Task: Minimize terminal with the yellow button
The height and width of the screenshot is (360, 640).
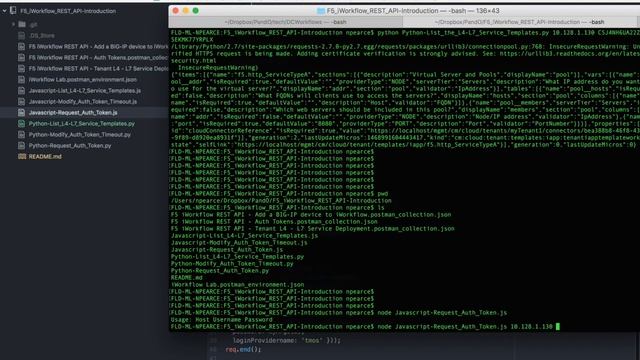Action: 186,11
